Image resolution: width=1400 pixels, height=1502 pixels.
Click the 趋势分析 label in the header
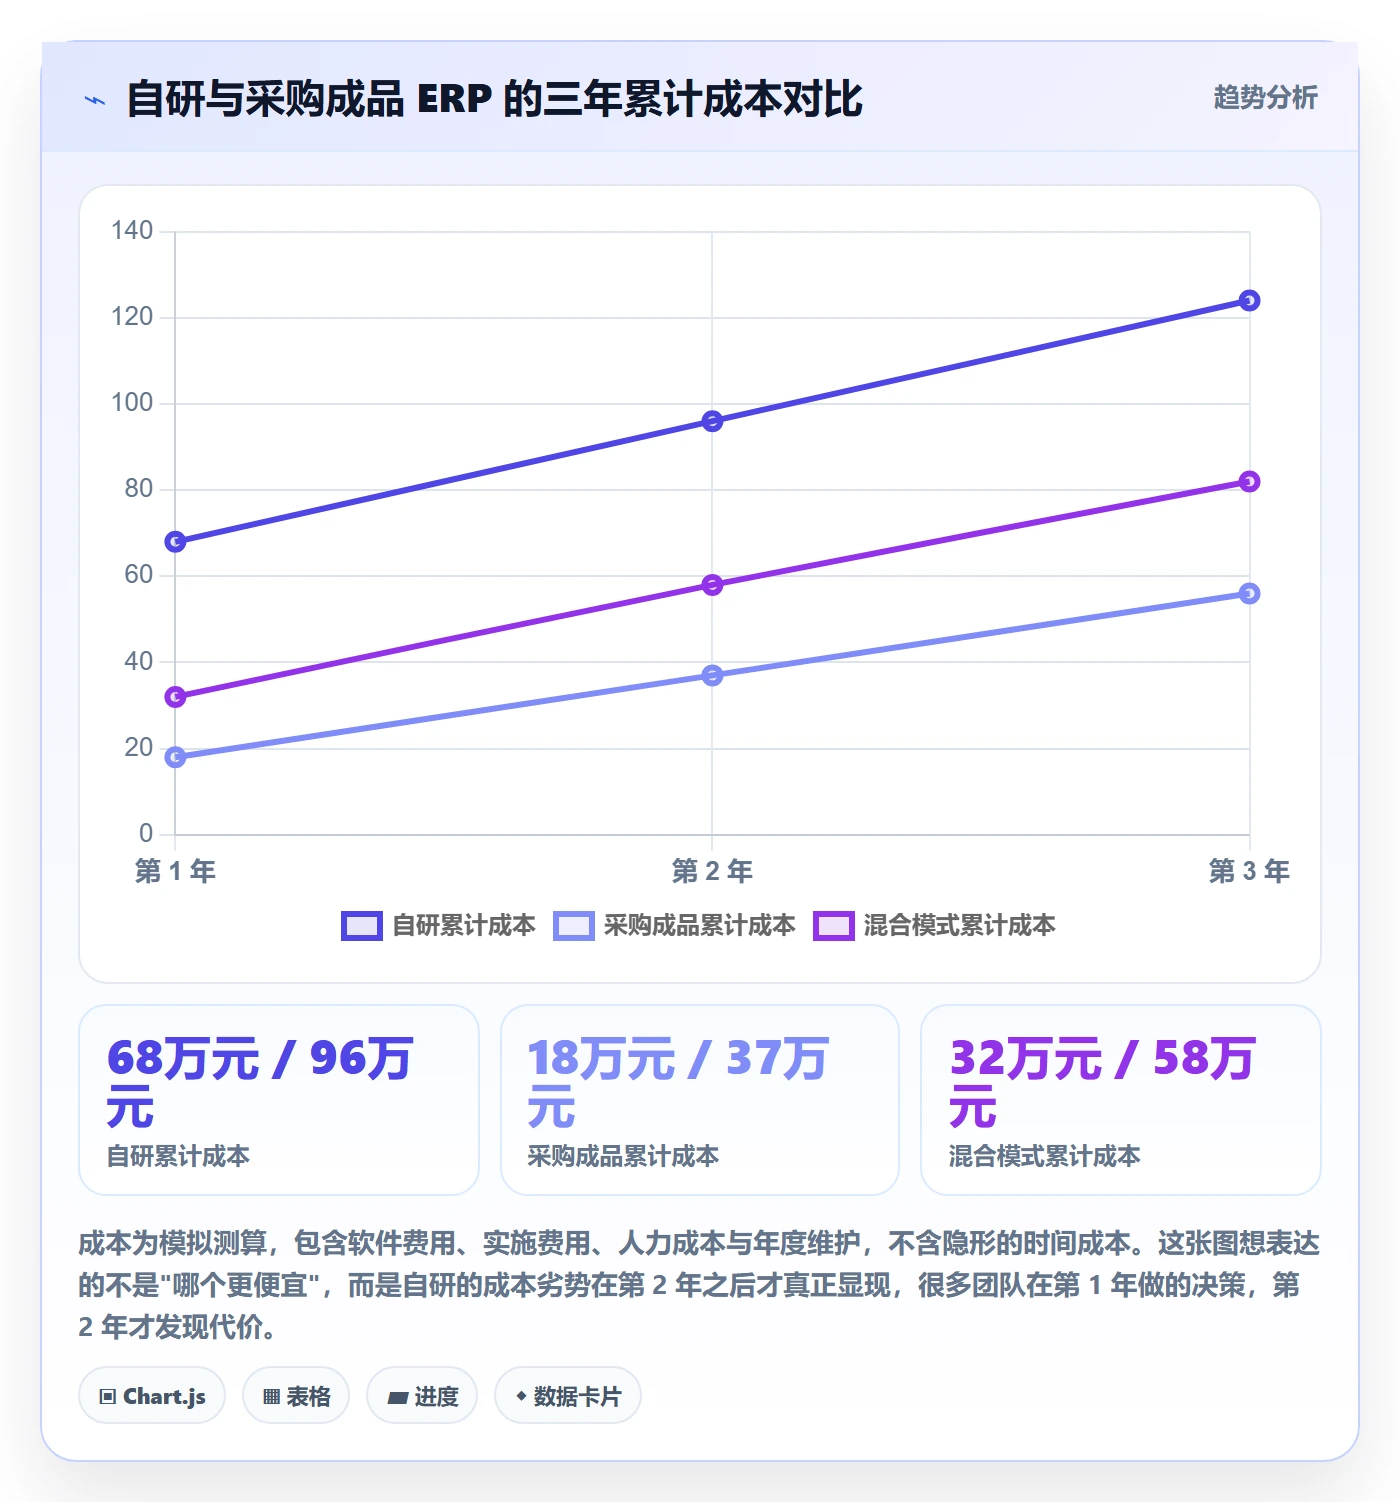[x=1265, y=98]
